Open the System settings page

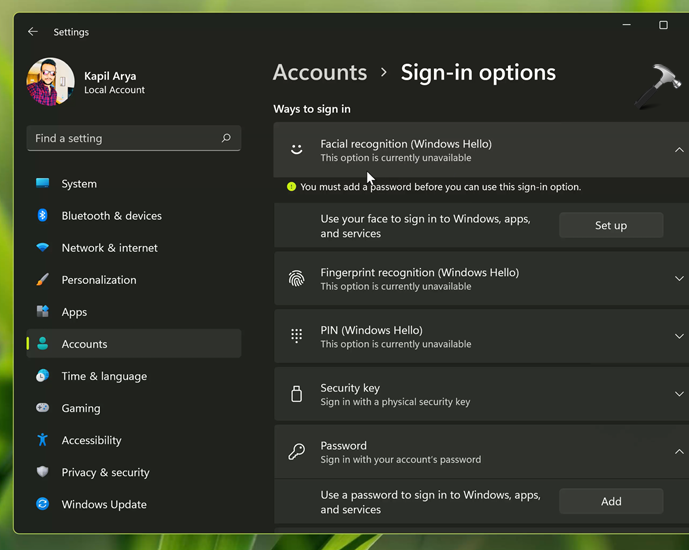pos(79,184)
